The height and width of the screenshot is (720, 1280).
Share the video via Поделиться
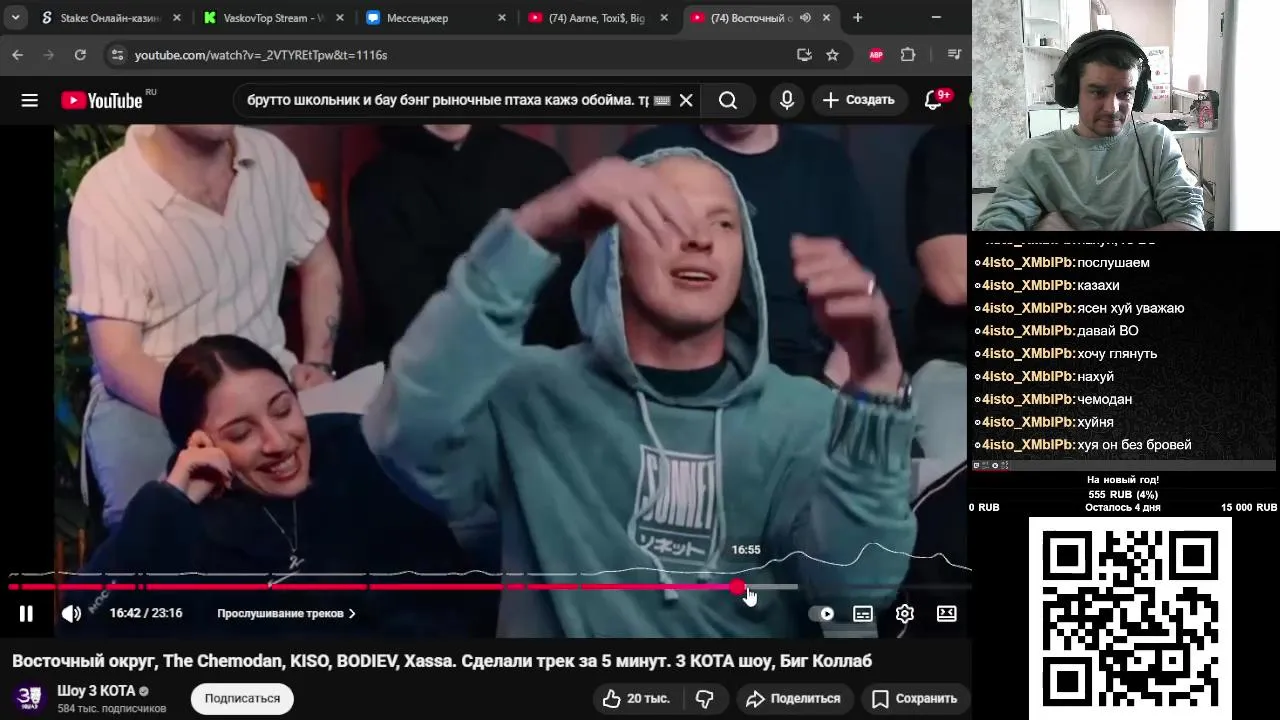(x=793, y=698)
